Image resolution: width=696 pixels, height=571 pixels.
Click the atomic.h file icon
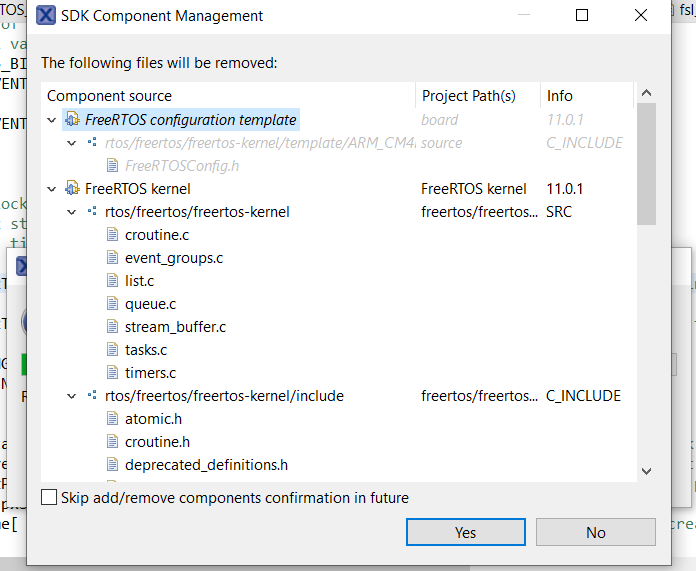point(113,419)
